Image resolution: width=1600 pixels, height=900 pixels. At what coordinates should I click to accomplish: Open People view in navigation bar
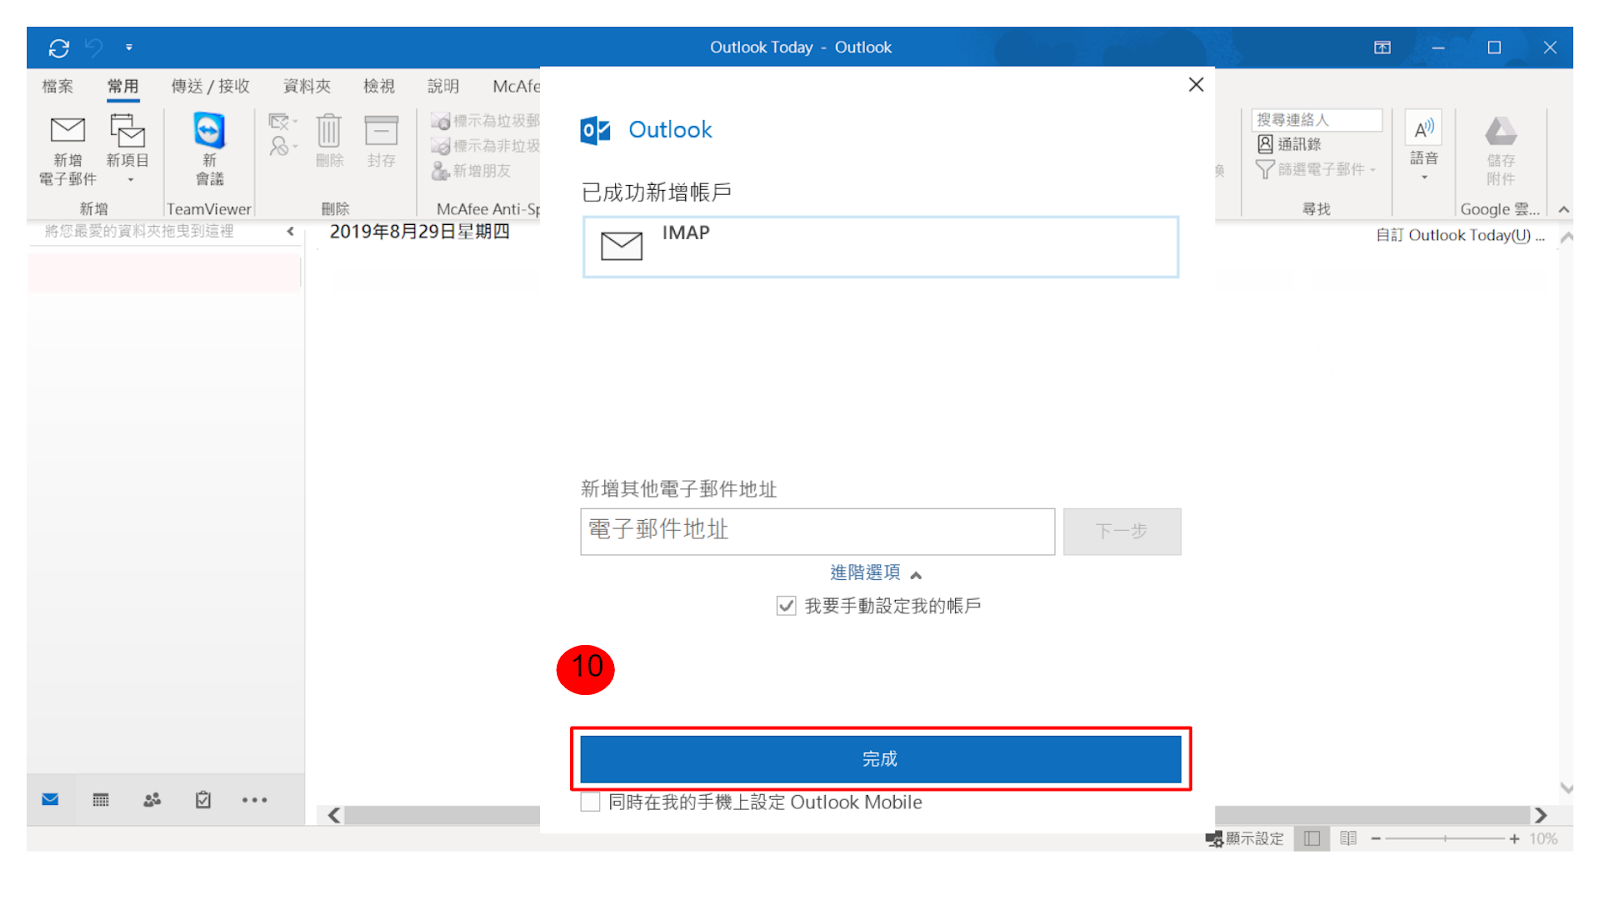[x=152, y=800]
